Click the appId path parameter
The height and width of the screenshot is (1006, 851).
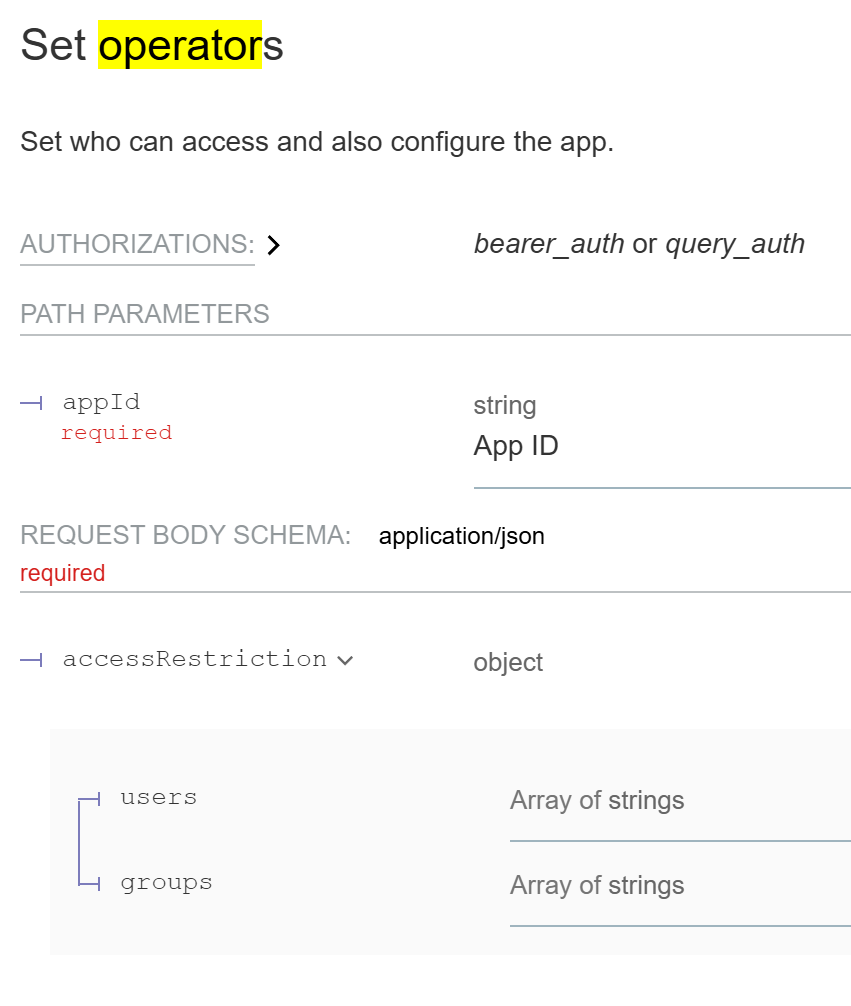pos(101,402)
